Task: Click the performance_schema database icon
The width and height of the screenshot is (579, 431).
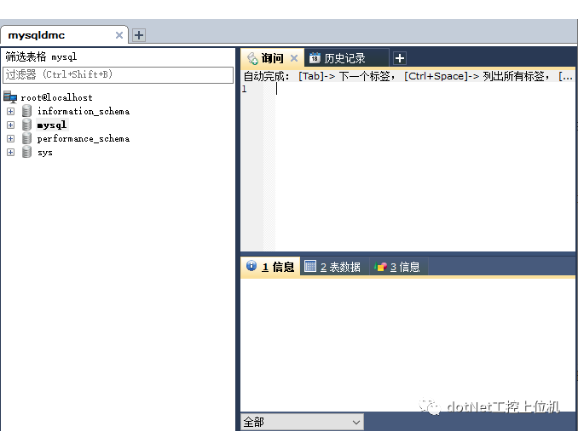Action: pyautogui.click(x=27, y=138)
